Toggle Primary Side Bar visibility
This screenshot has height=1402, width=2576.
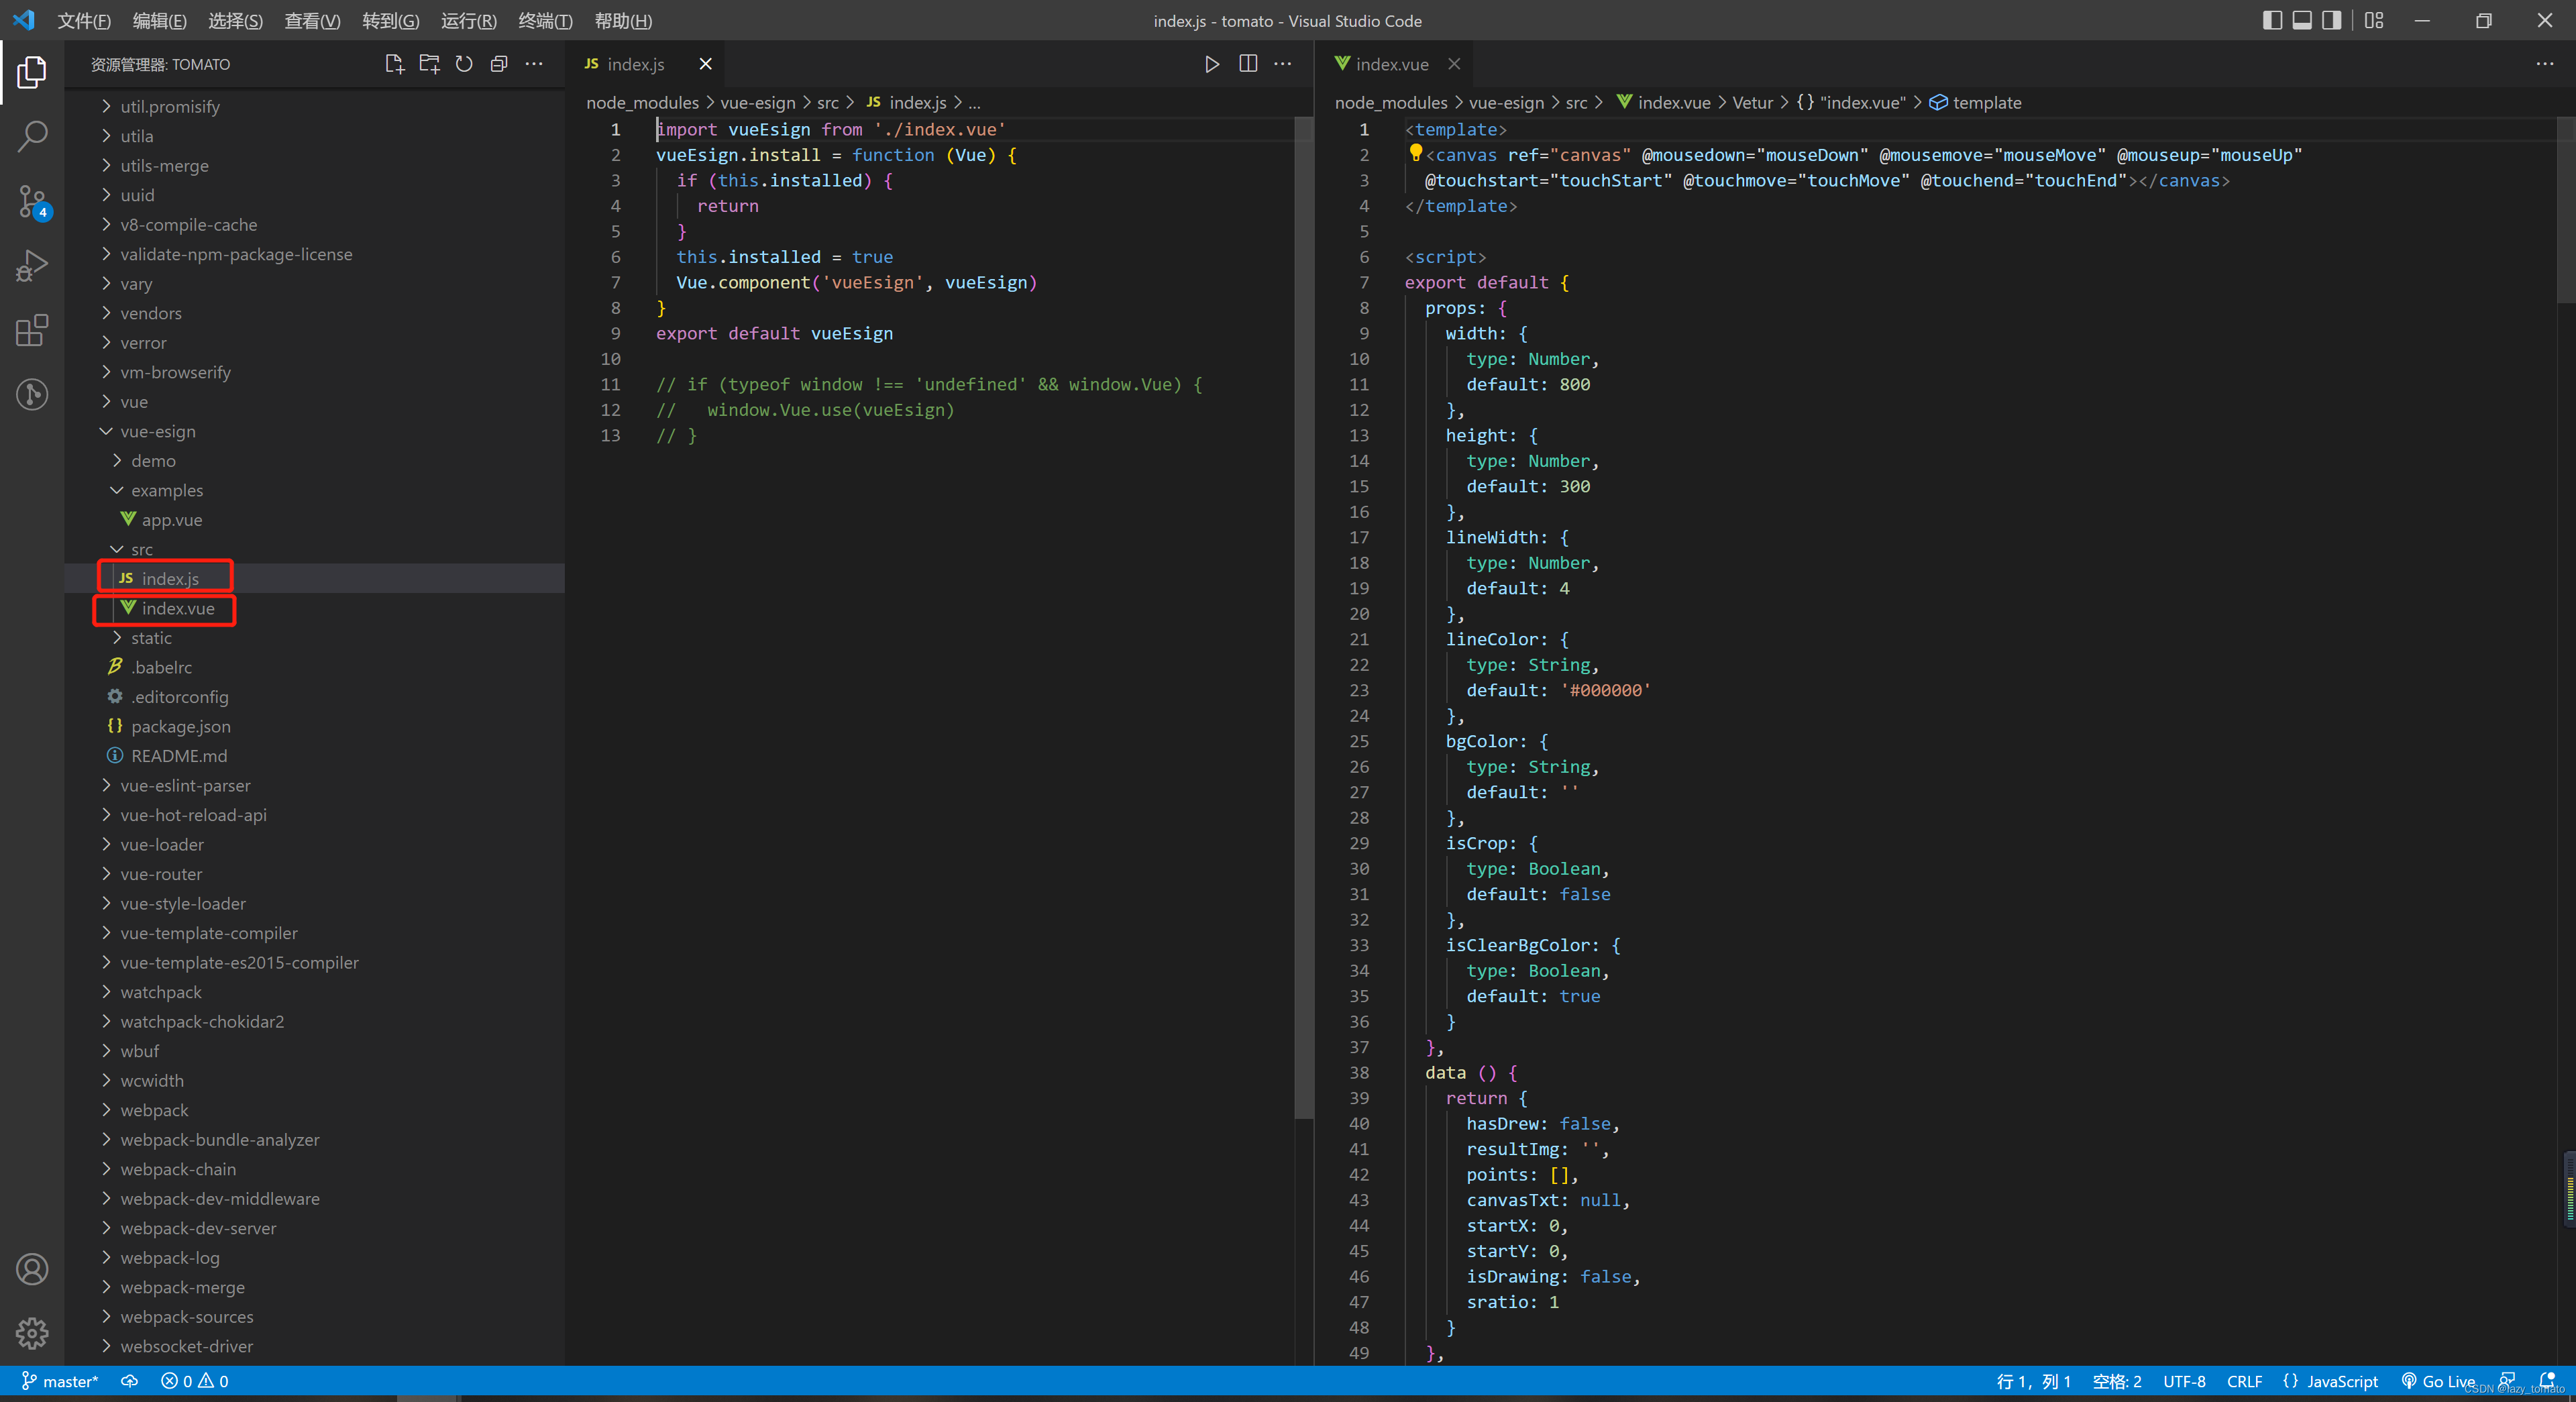2272,20
